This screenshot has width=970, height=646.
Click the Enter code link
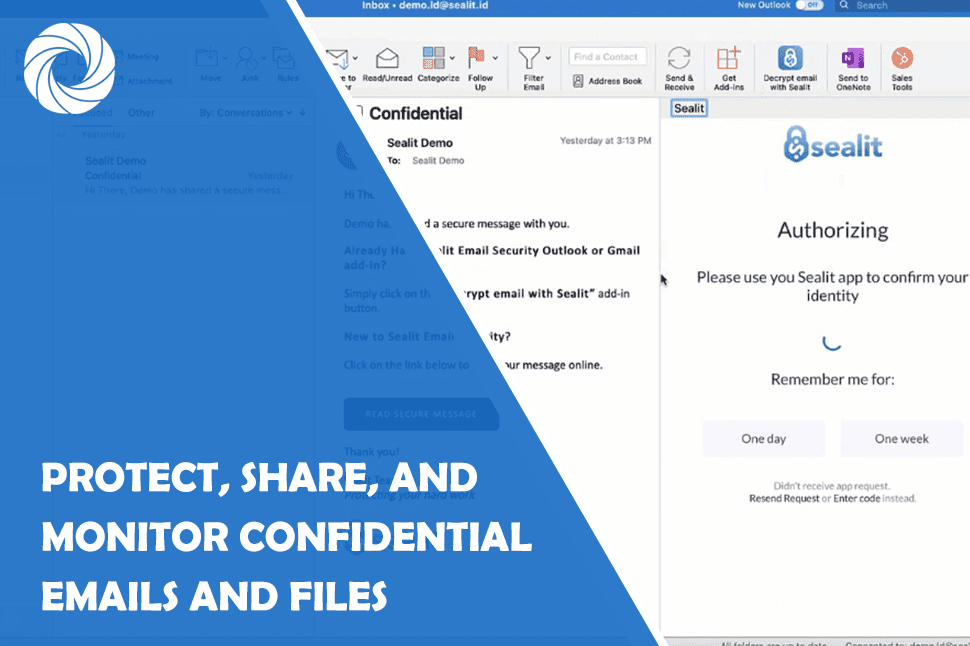(x=856, y=499)
